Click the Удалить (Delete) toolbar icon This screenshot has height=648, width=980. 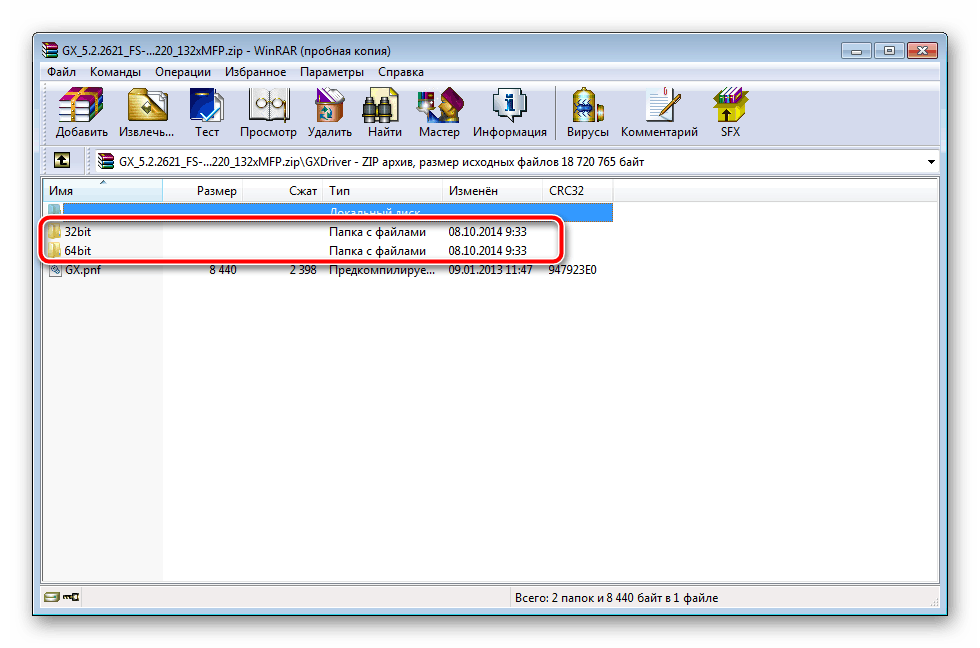[329, 112]
